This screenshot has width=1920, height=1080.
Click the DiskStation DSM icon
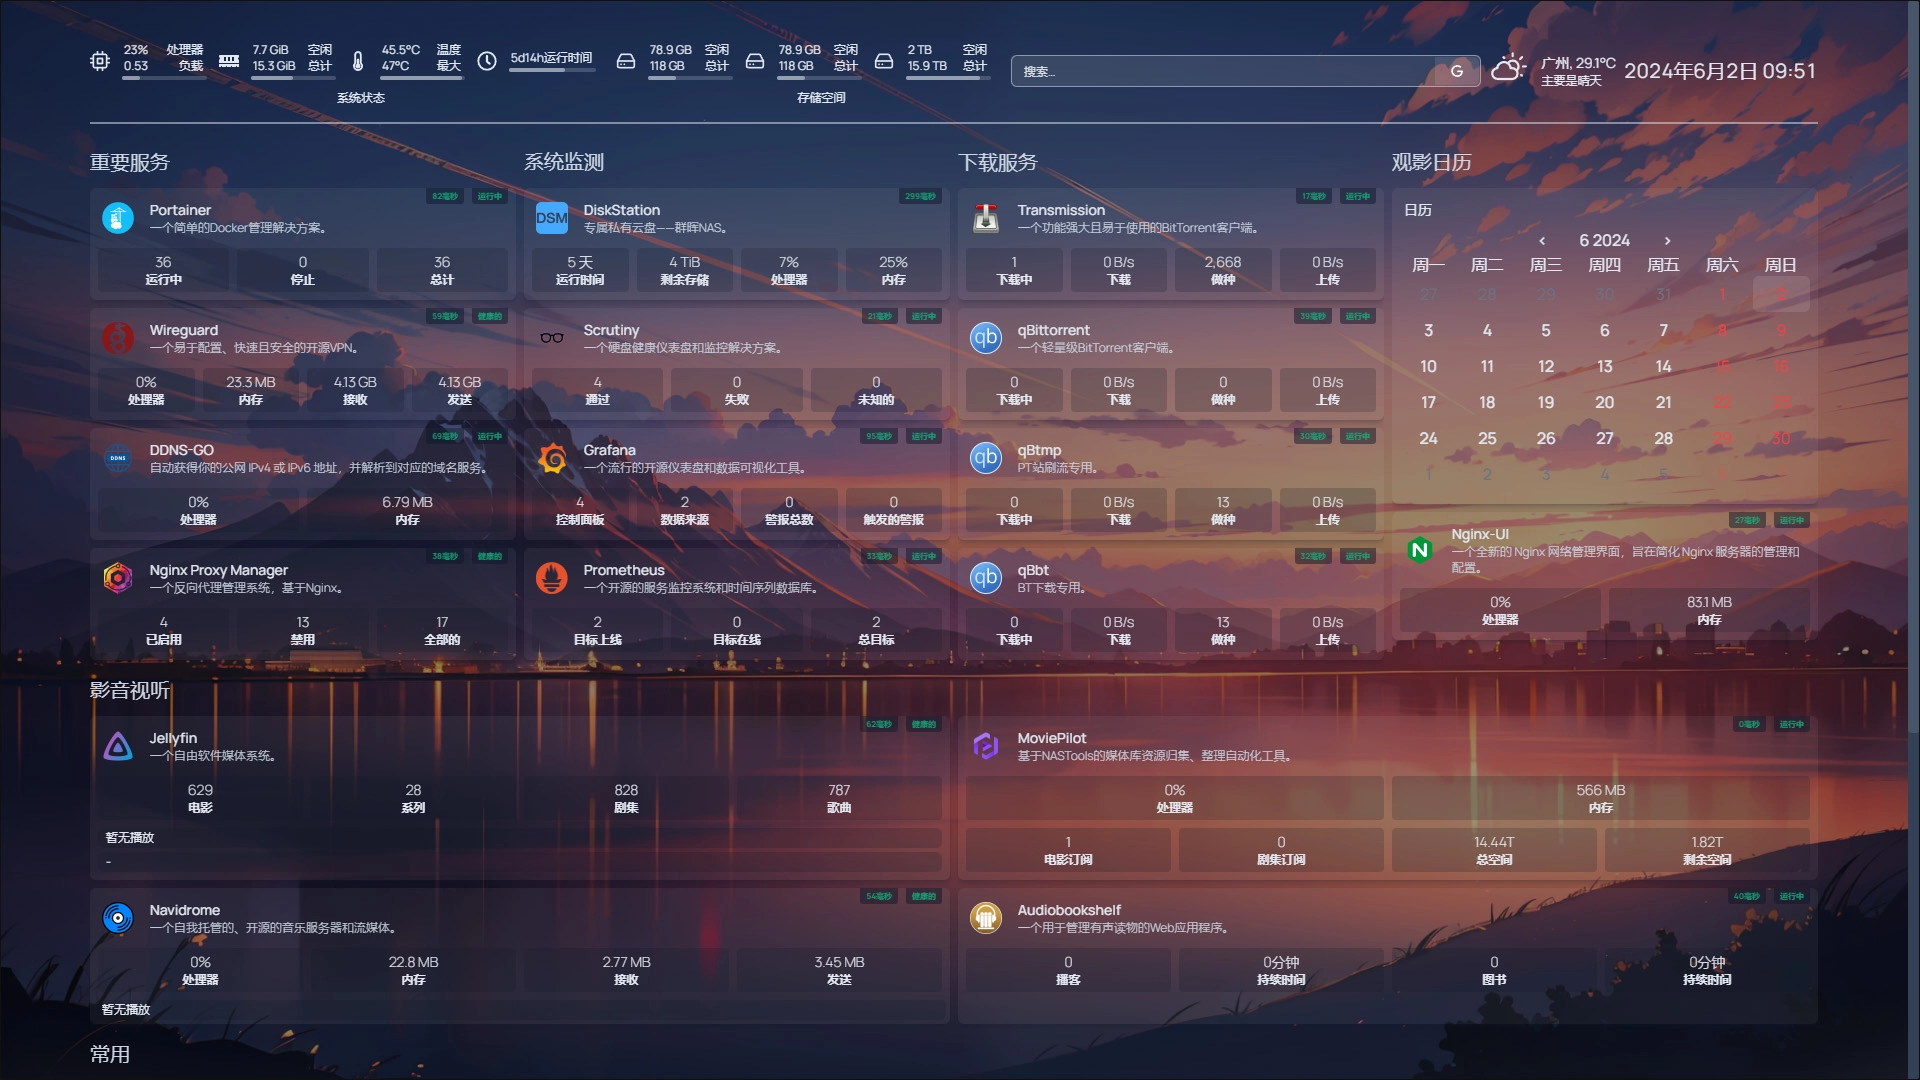(552, 218)
